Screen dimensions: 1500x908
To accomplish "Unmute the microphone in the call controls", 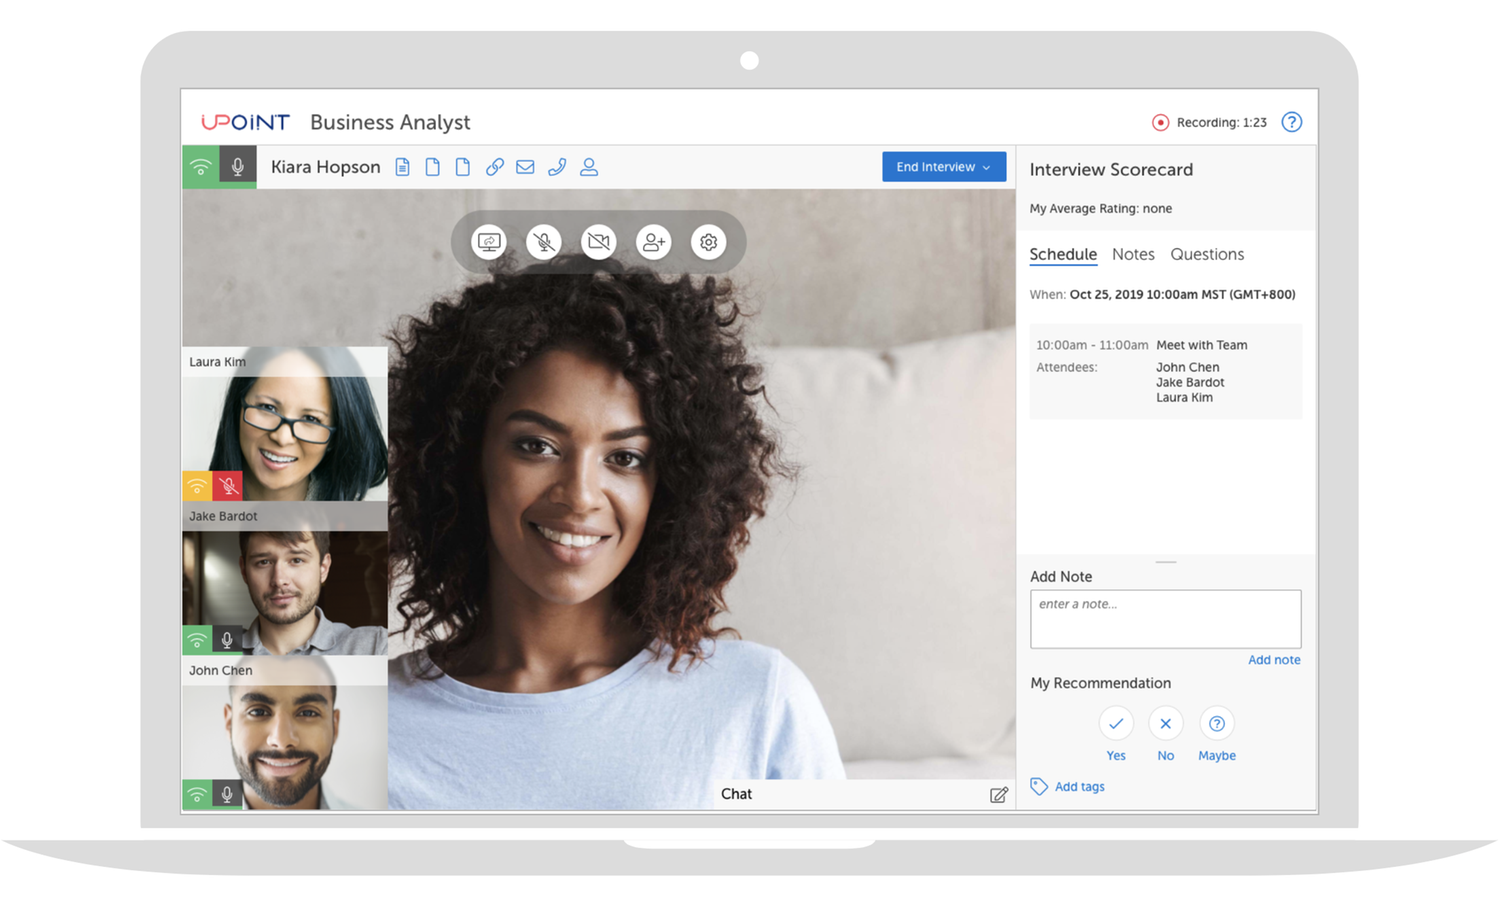I will (x=543, y=241).
